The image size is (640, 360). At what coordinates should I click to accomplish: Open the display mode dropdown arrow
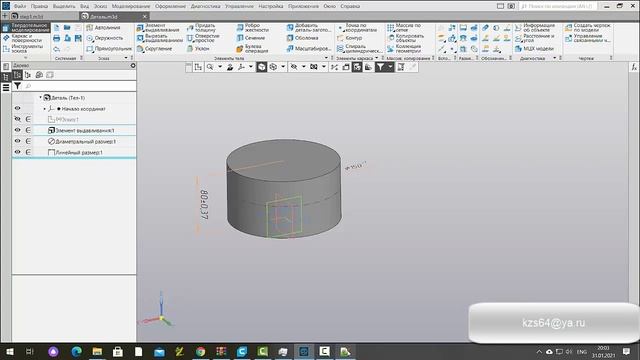(283, 67)
